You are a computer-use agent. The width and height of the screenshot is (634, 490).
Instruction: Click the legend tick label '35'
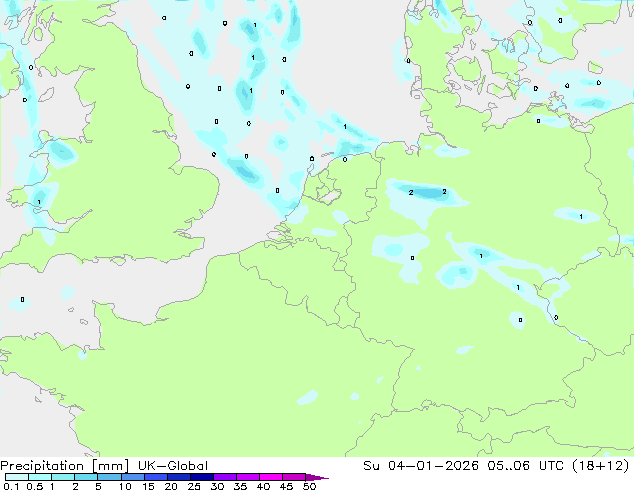(x=240, y=486)
